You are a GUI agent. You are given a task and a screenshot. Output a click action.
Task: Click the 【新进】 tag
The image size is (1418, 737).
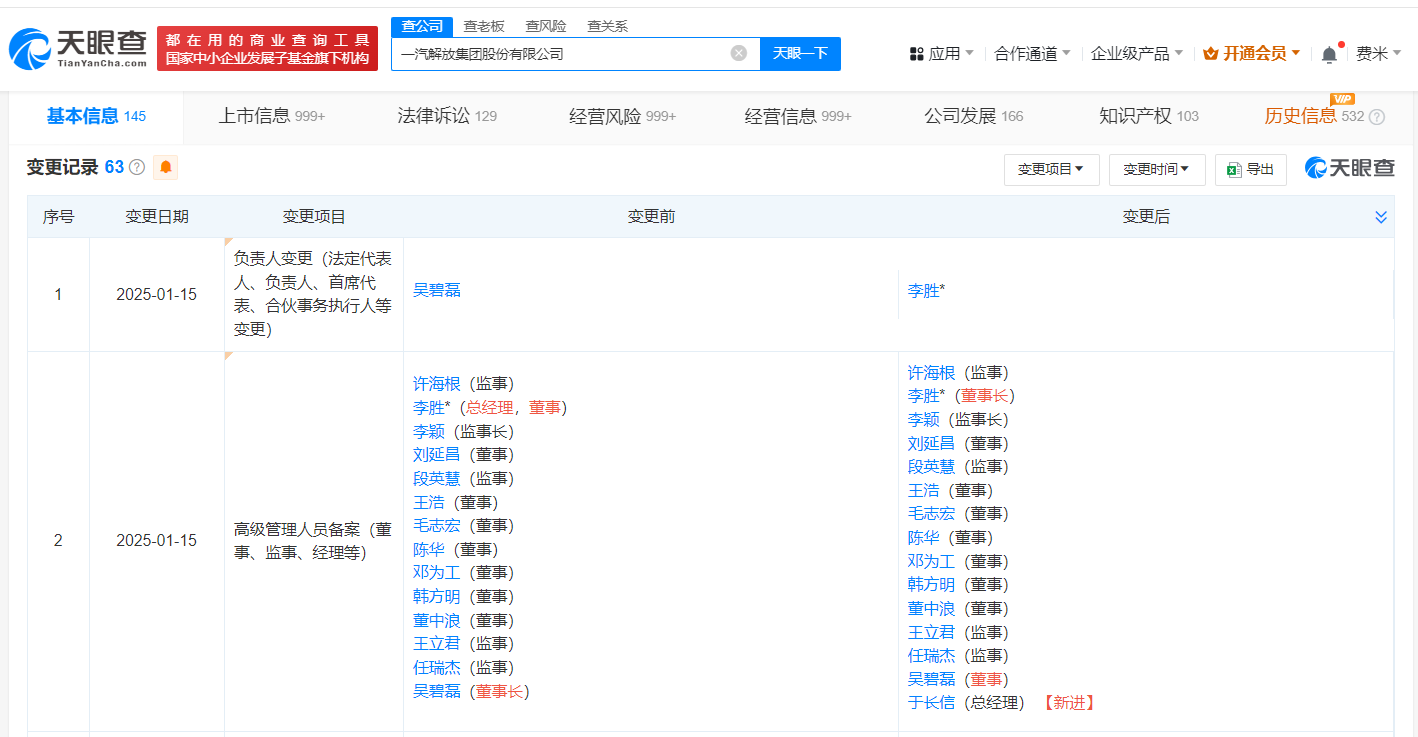point(1070,702)
